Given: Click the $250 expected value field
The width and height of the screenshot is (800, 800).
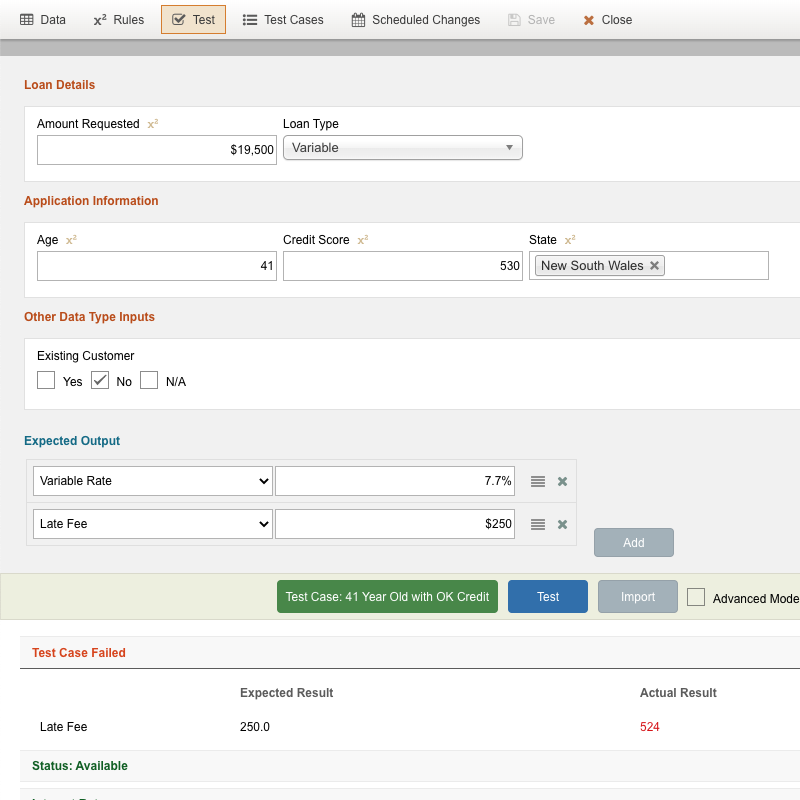Looking at the screenshot, I should pyautogui.click(x=395, y=523).
